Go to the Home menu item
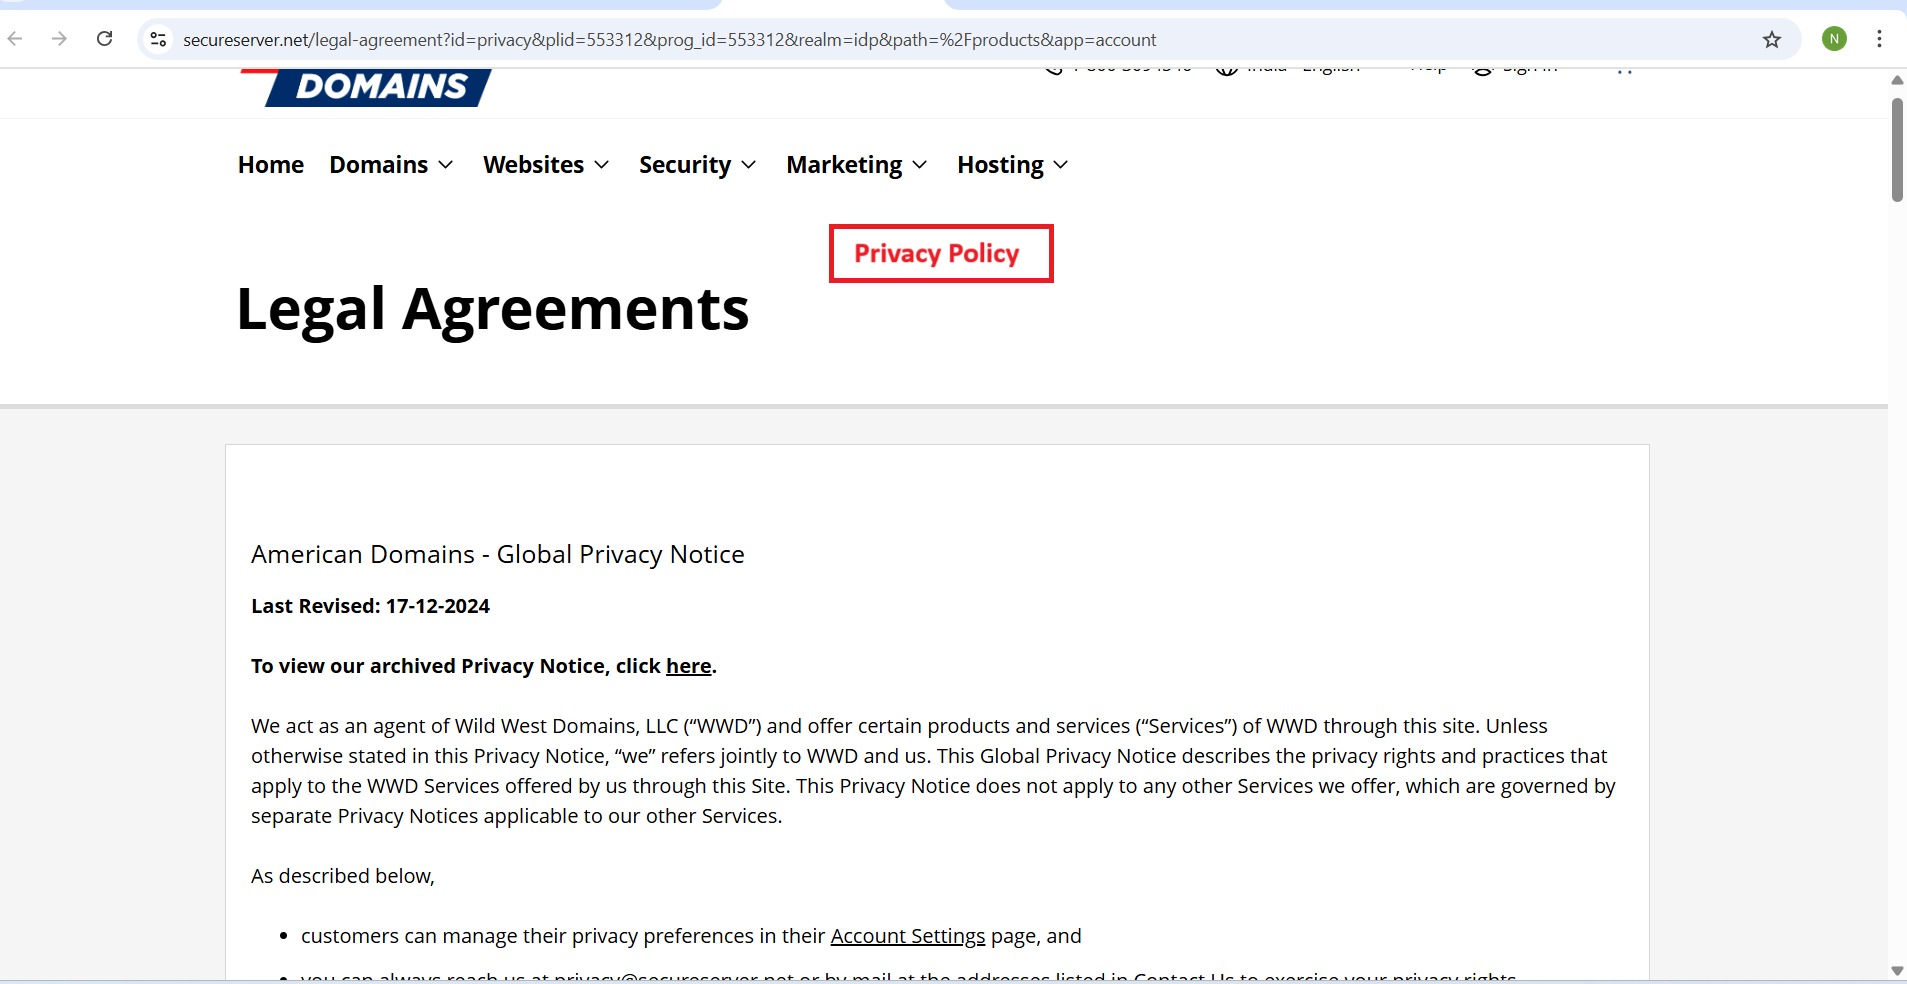Screen dimensions: 1907x984 pyautogui.click(x=271, y=165)
